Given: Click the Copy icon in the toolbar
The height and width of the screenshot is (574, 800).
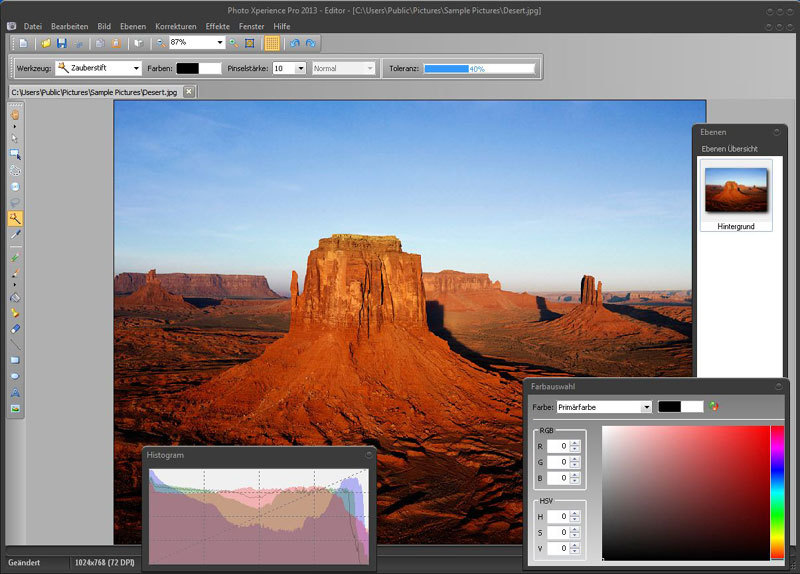Looking at the screenshot, I should coord(100,43).
